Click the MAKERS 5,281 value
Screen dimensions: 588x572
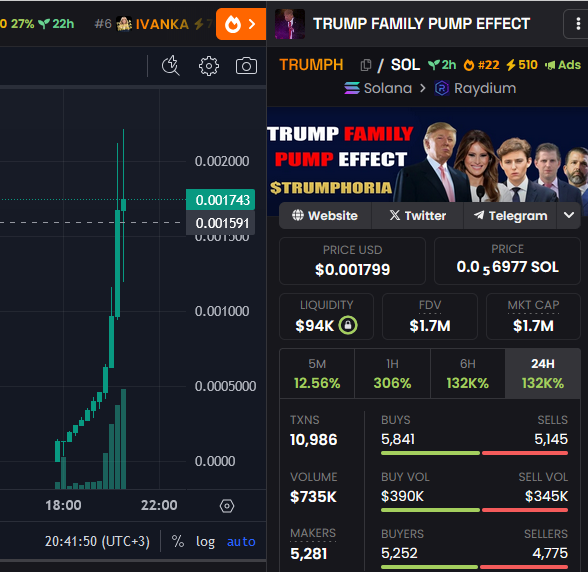click(309, 554)
